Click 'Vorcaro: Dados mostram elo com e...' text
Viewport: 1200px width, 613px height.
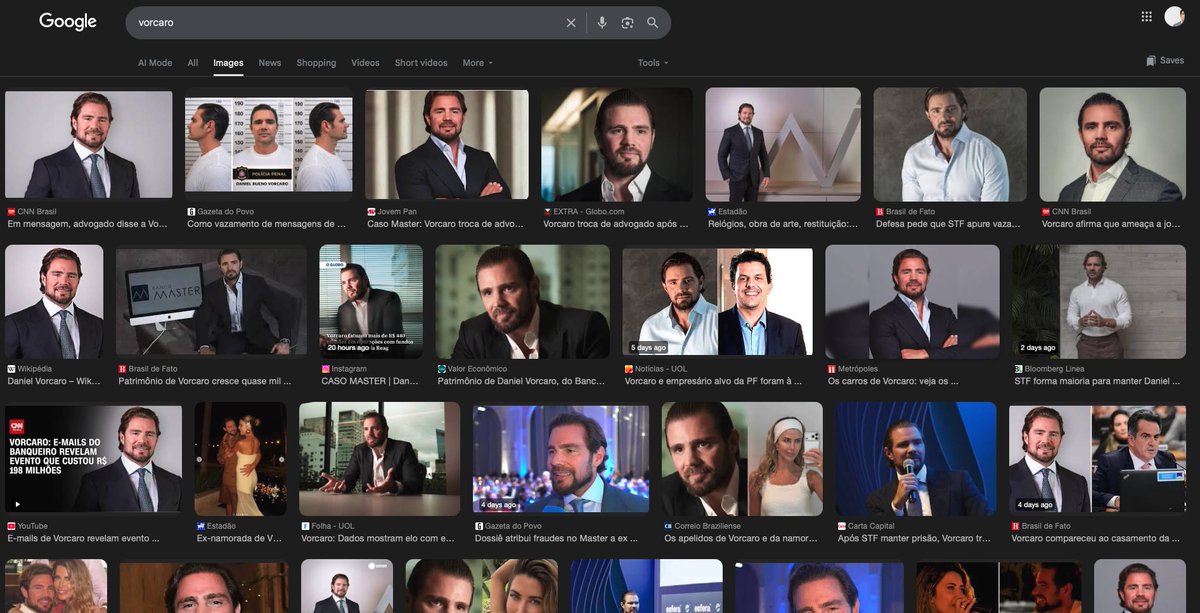(x=378, y=538)
